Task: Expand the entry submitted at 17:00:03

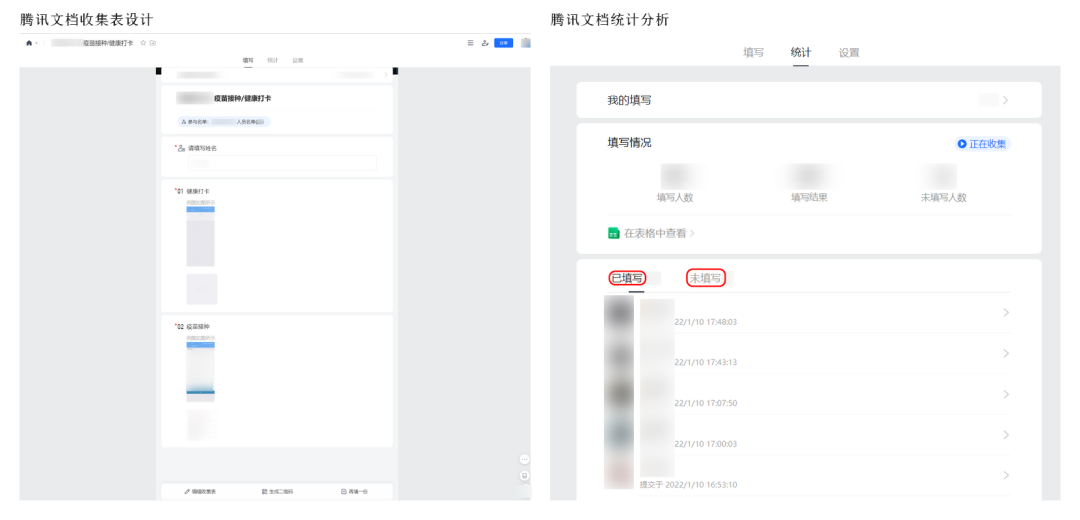Action: tap(1006, 435)
